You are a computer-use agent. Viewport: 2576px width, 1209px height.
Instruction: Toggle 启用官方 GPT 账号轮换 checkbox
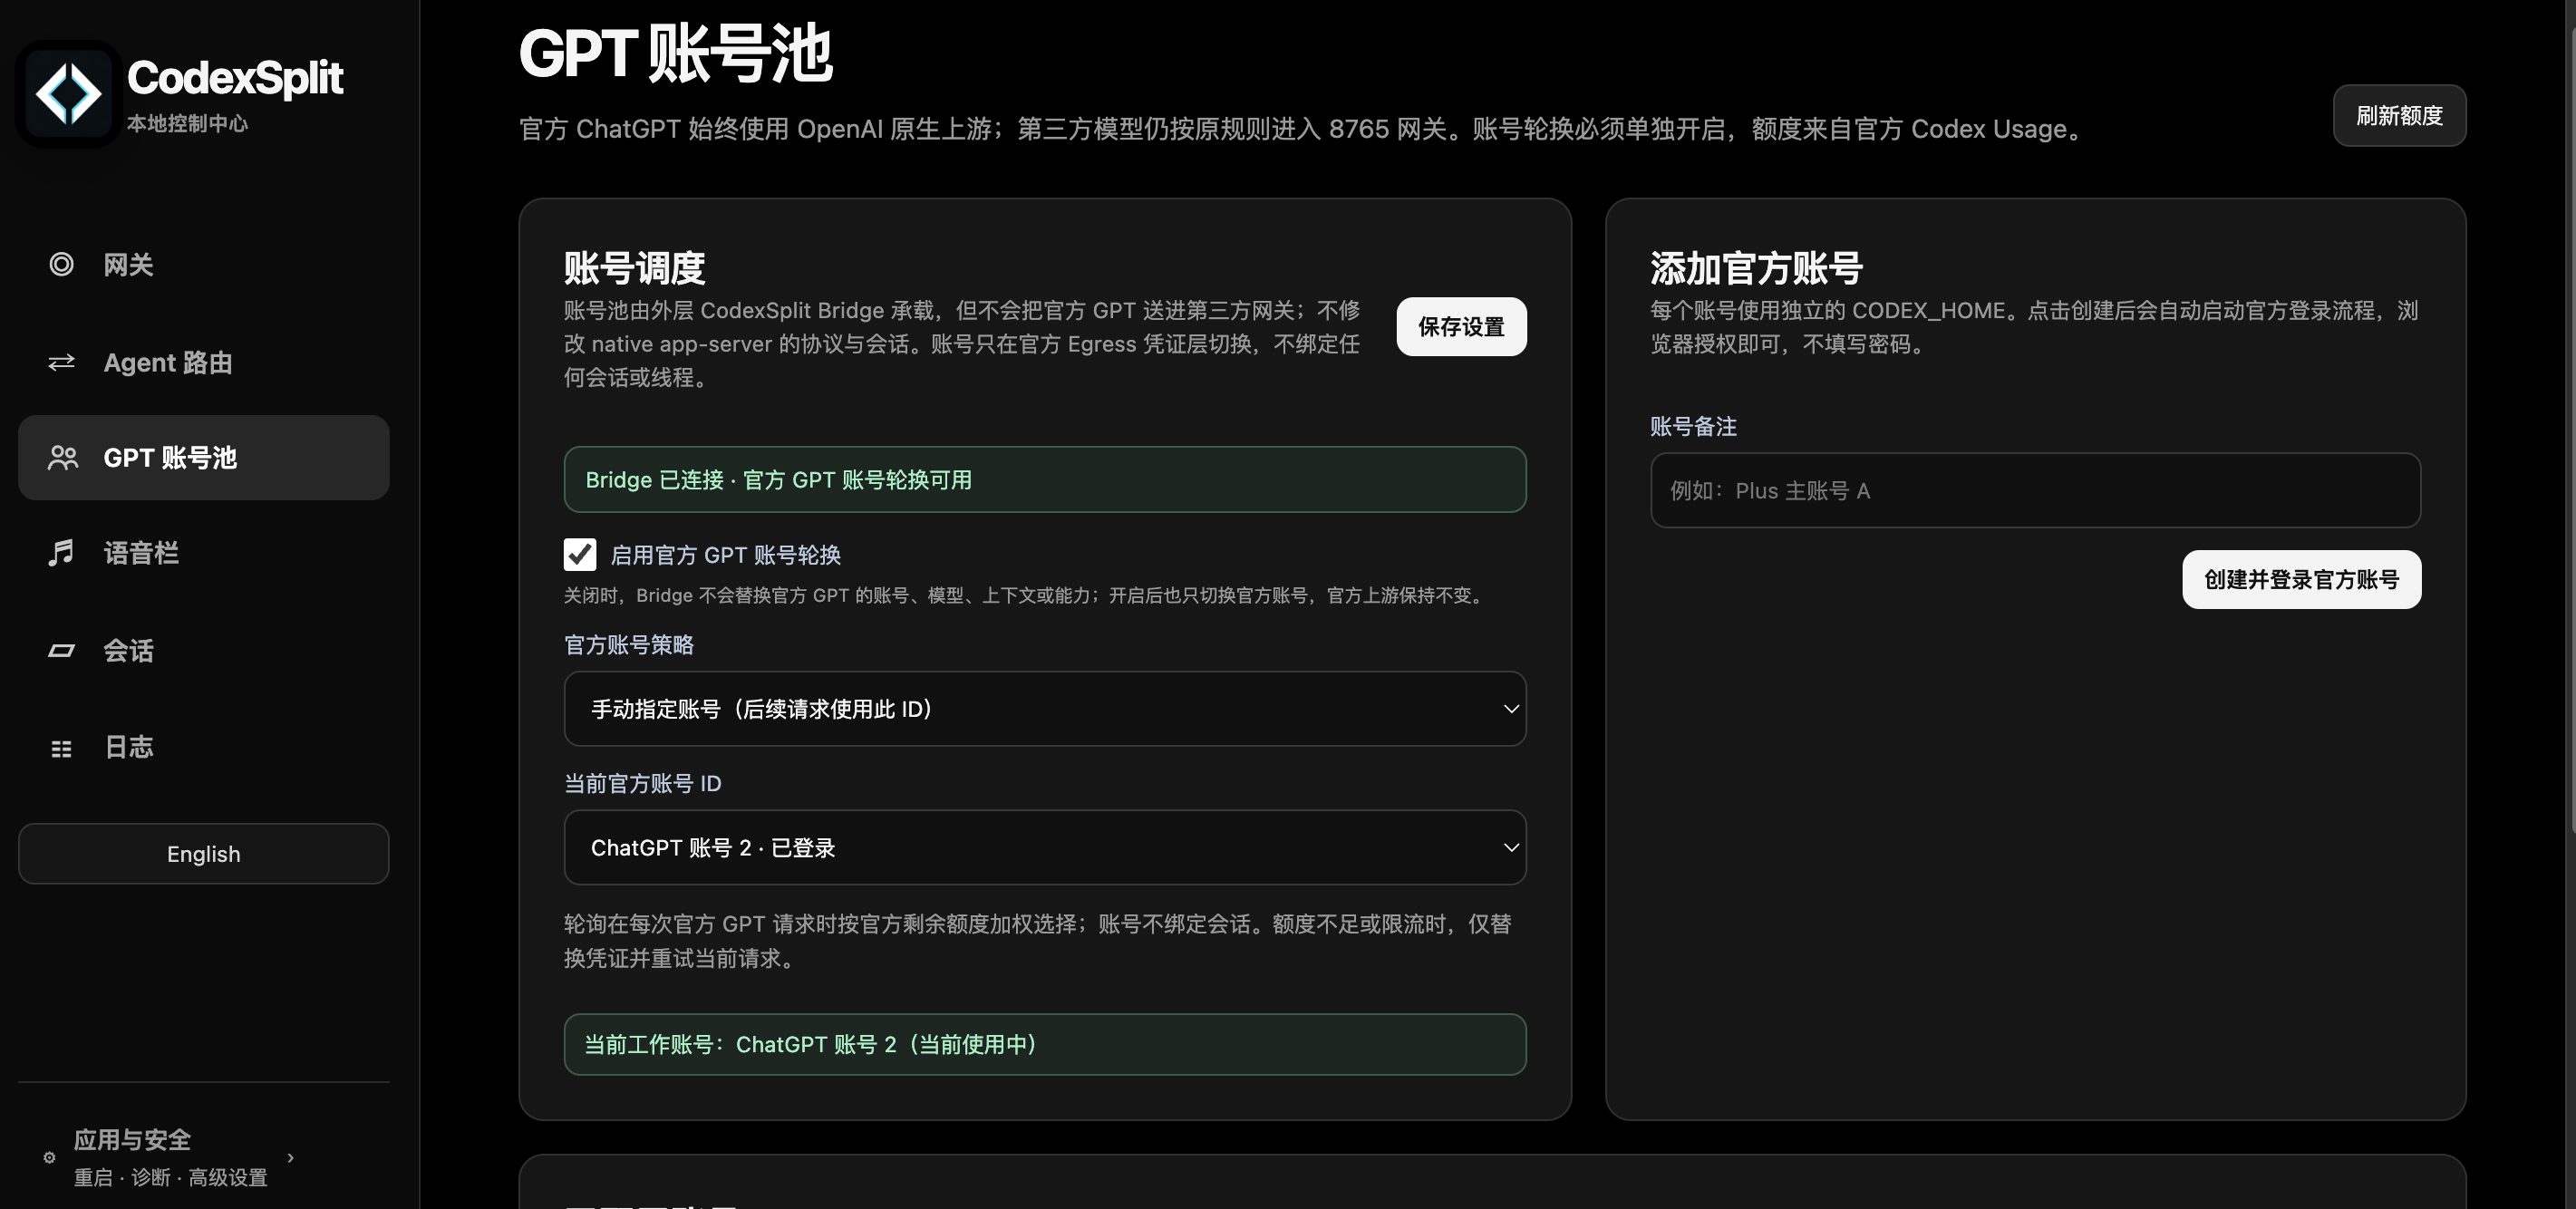coord(580,554)
